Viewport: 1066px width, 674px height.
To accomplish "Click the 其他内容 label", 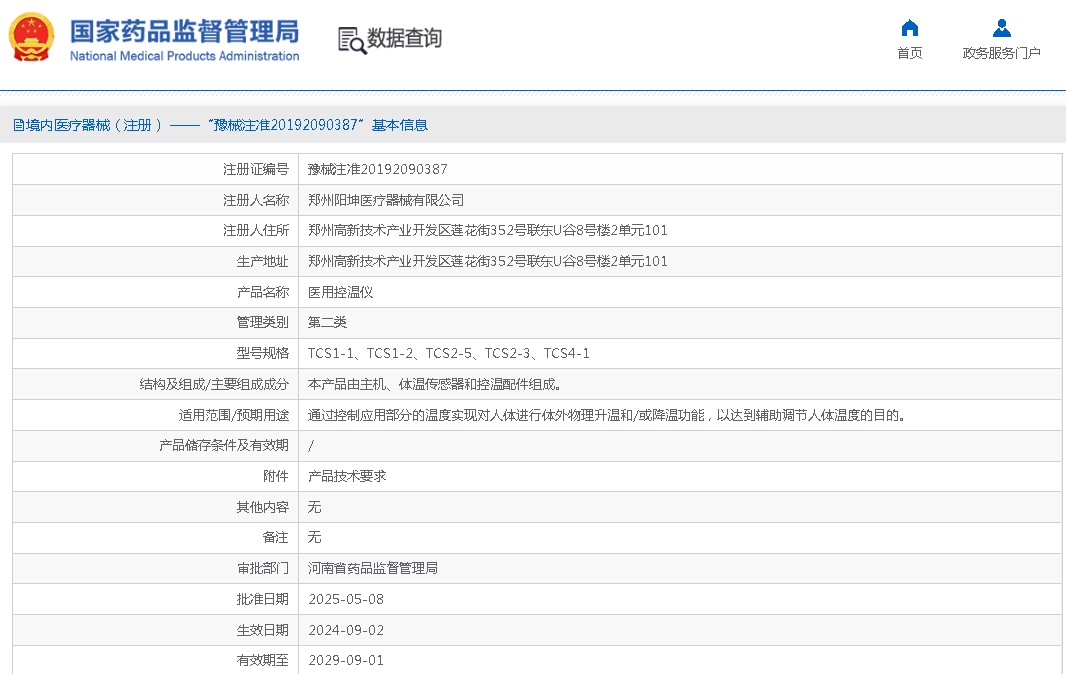I will (262, 507).
